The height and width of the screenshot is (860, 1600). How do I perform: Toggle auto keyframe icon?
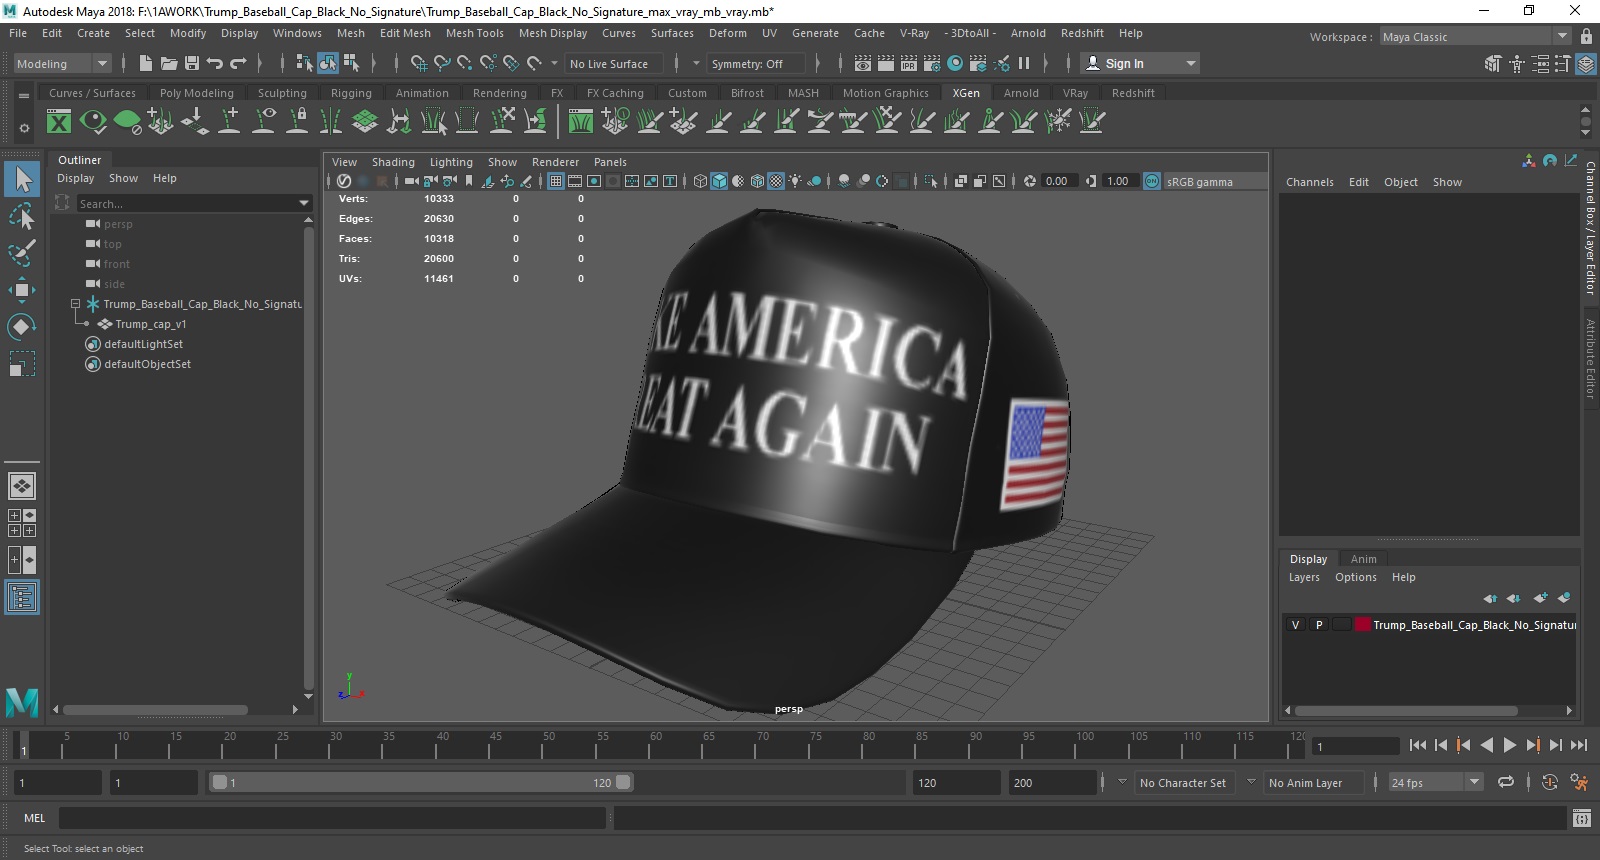1549,782
